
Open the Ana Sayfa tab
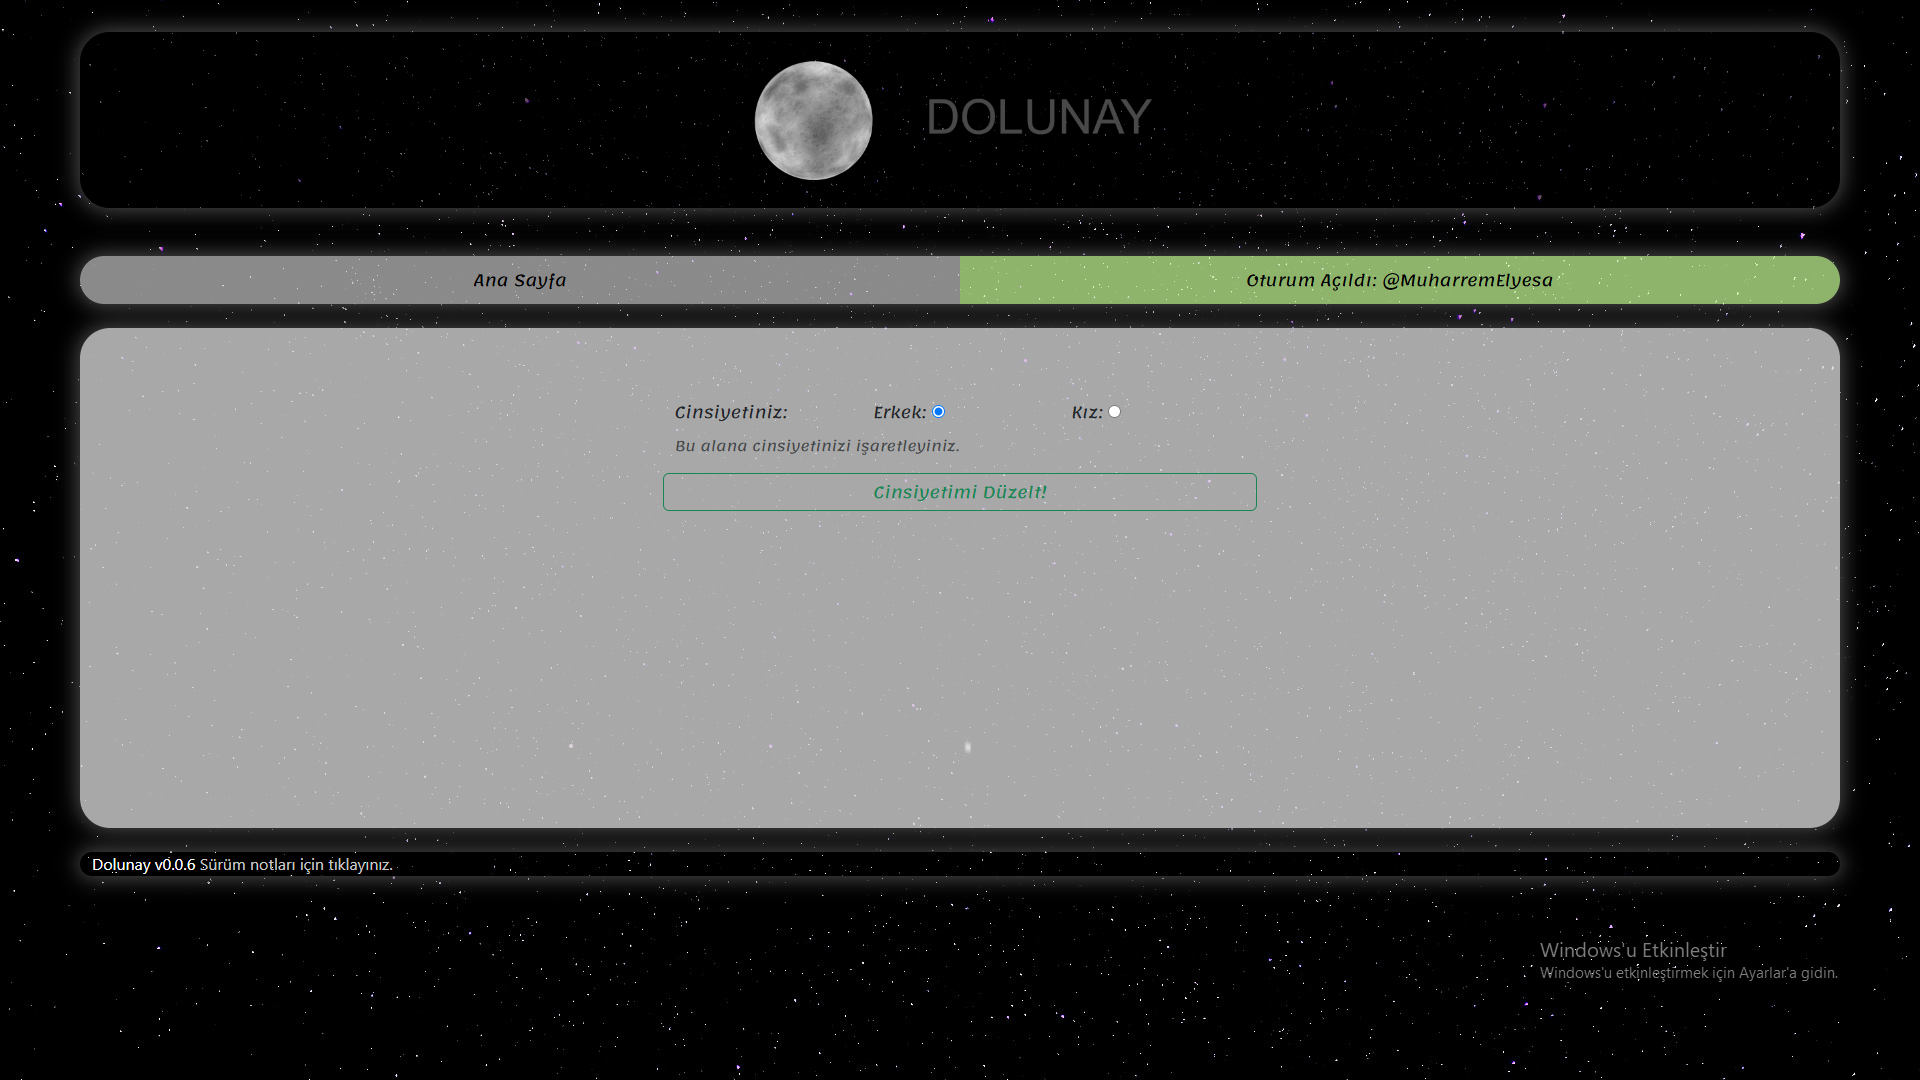[x=519, y=280]
